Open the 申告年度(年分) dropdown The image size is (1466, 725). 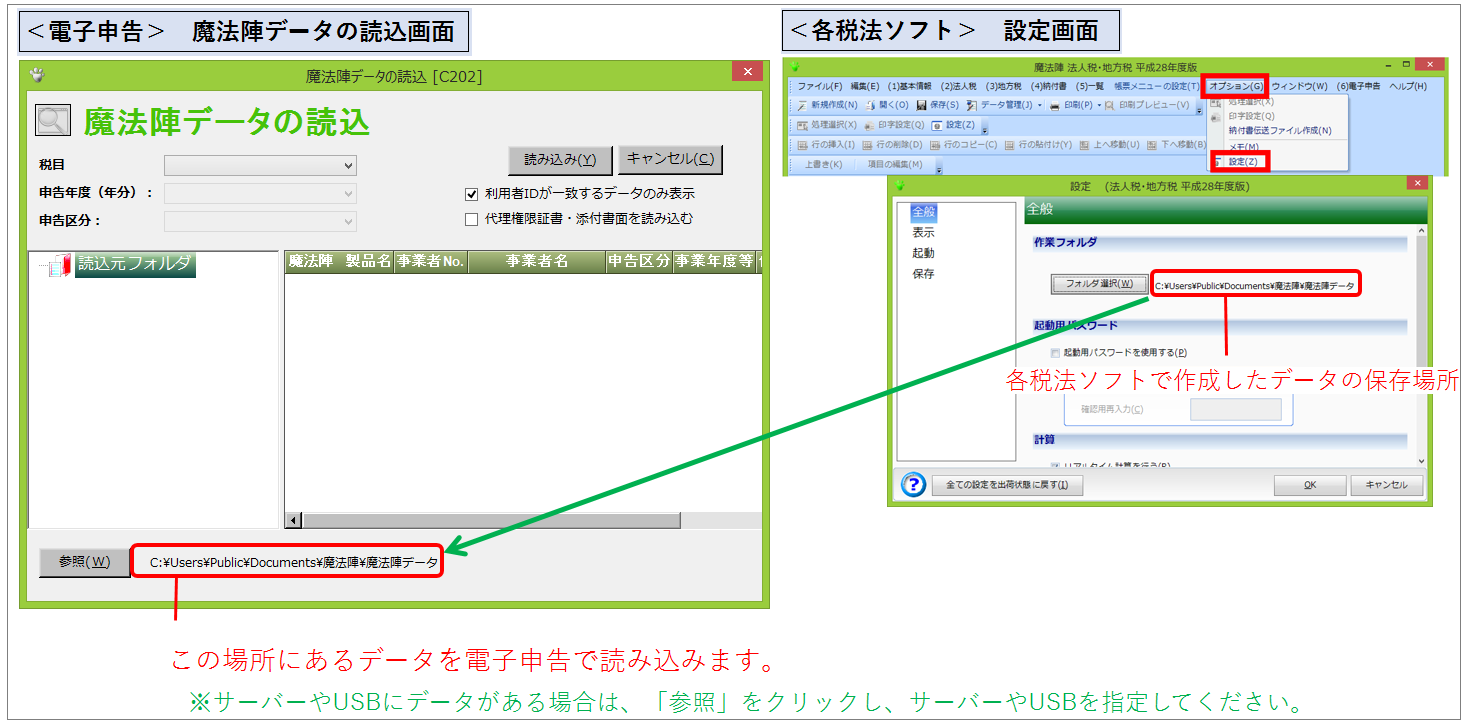(x=260, y=193)
